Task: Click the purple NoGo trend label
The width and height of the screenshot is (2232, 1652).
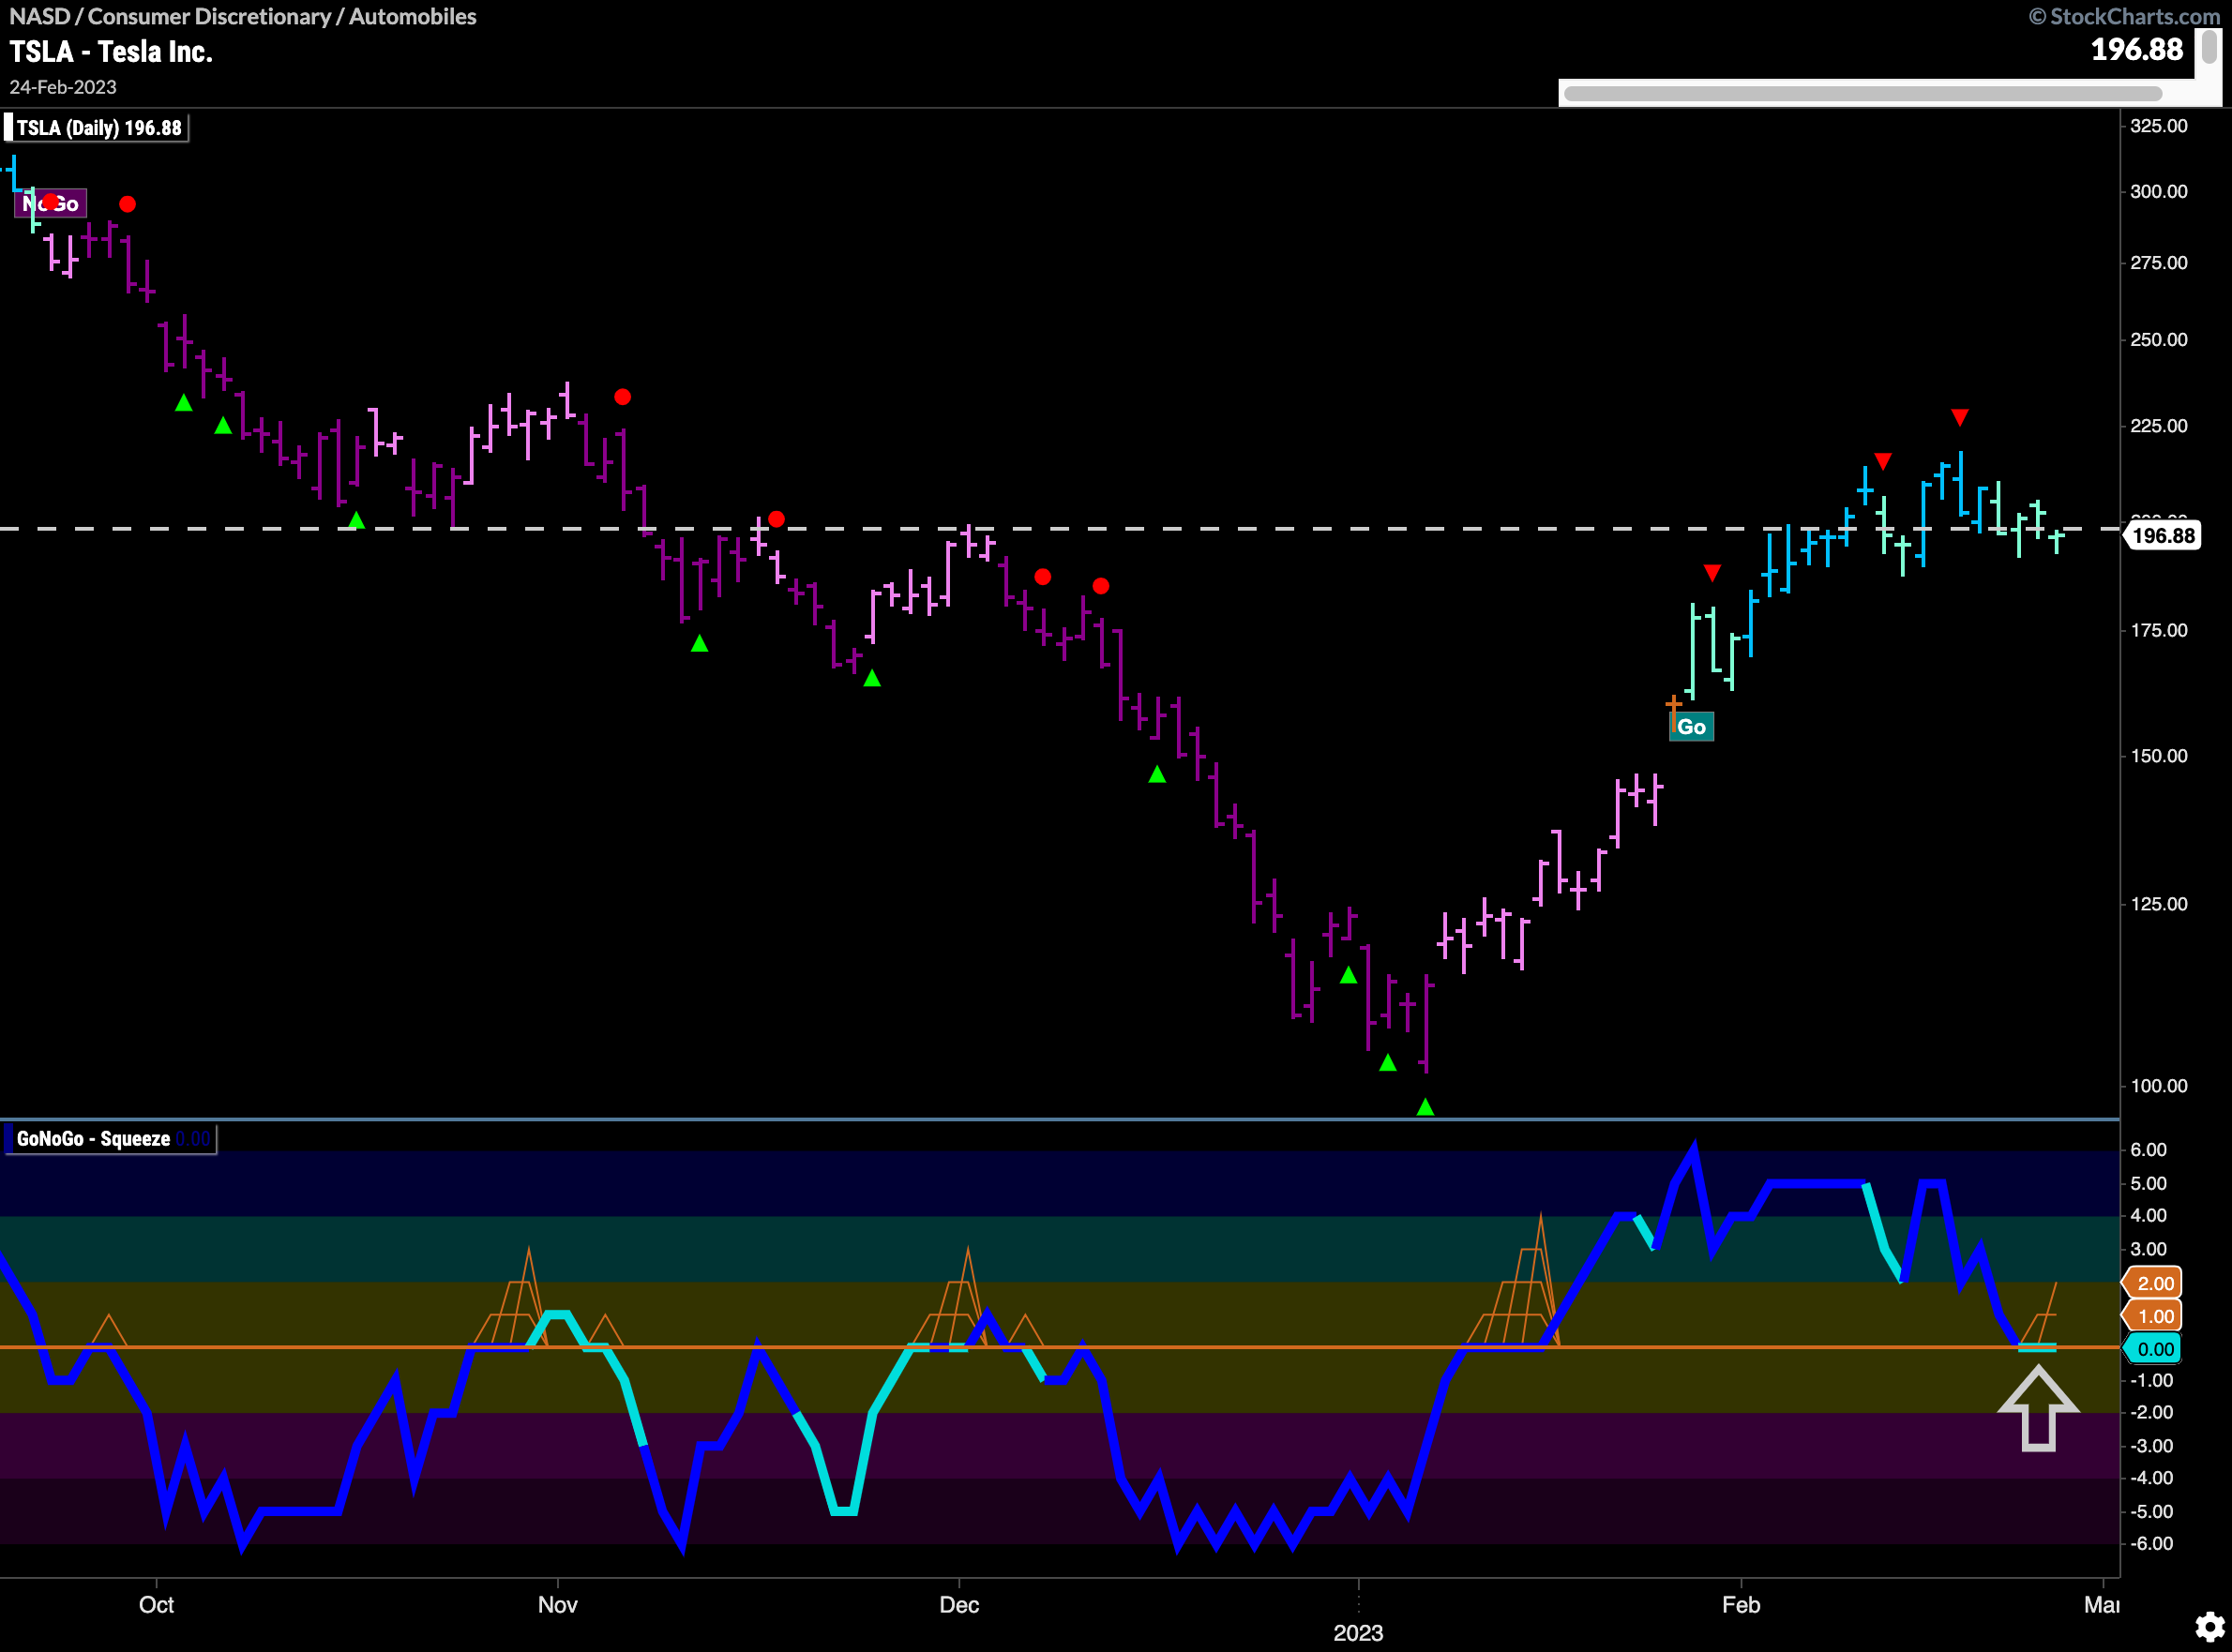Action: (x=50, y=204)
